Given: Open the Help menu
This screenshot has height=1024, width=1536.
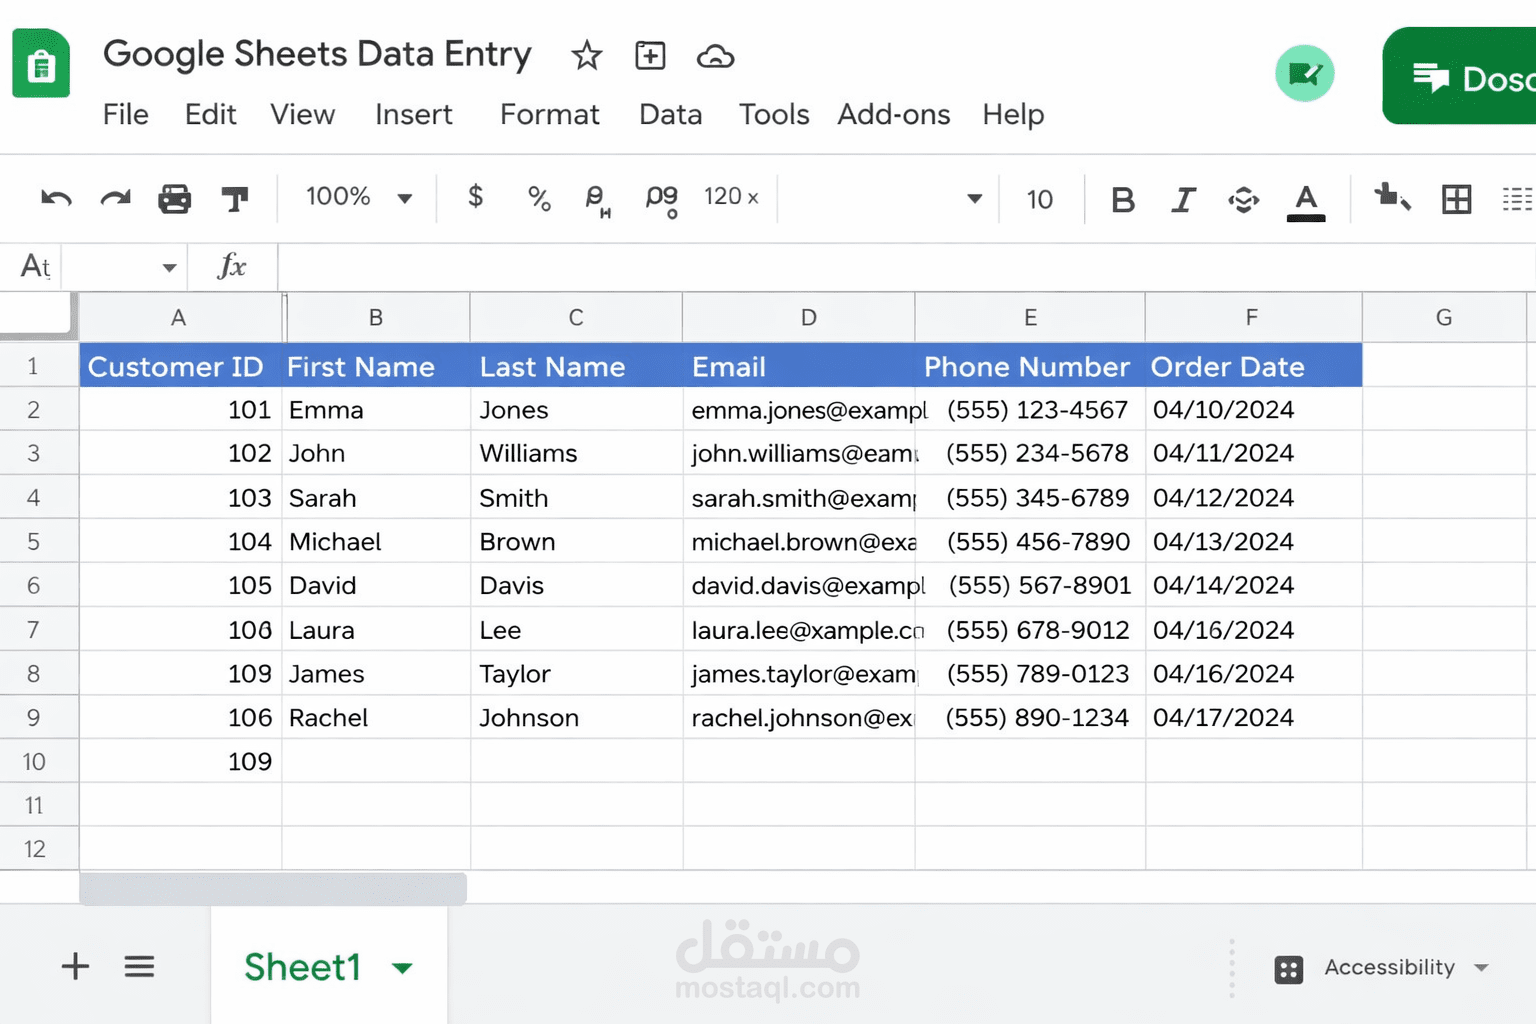Looking at the screenshot, I should click(x=1013, y=115).
